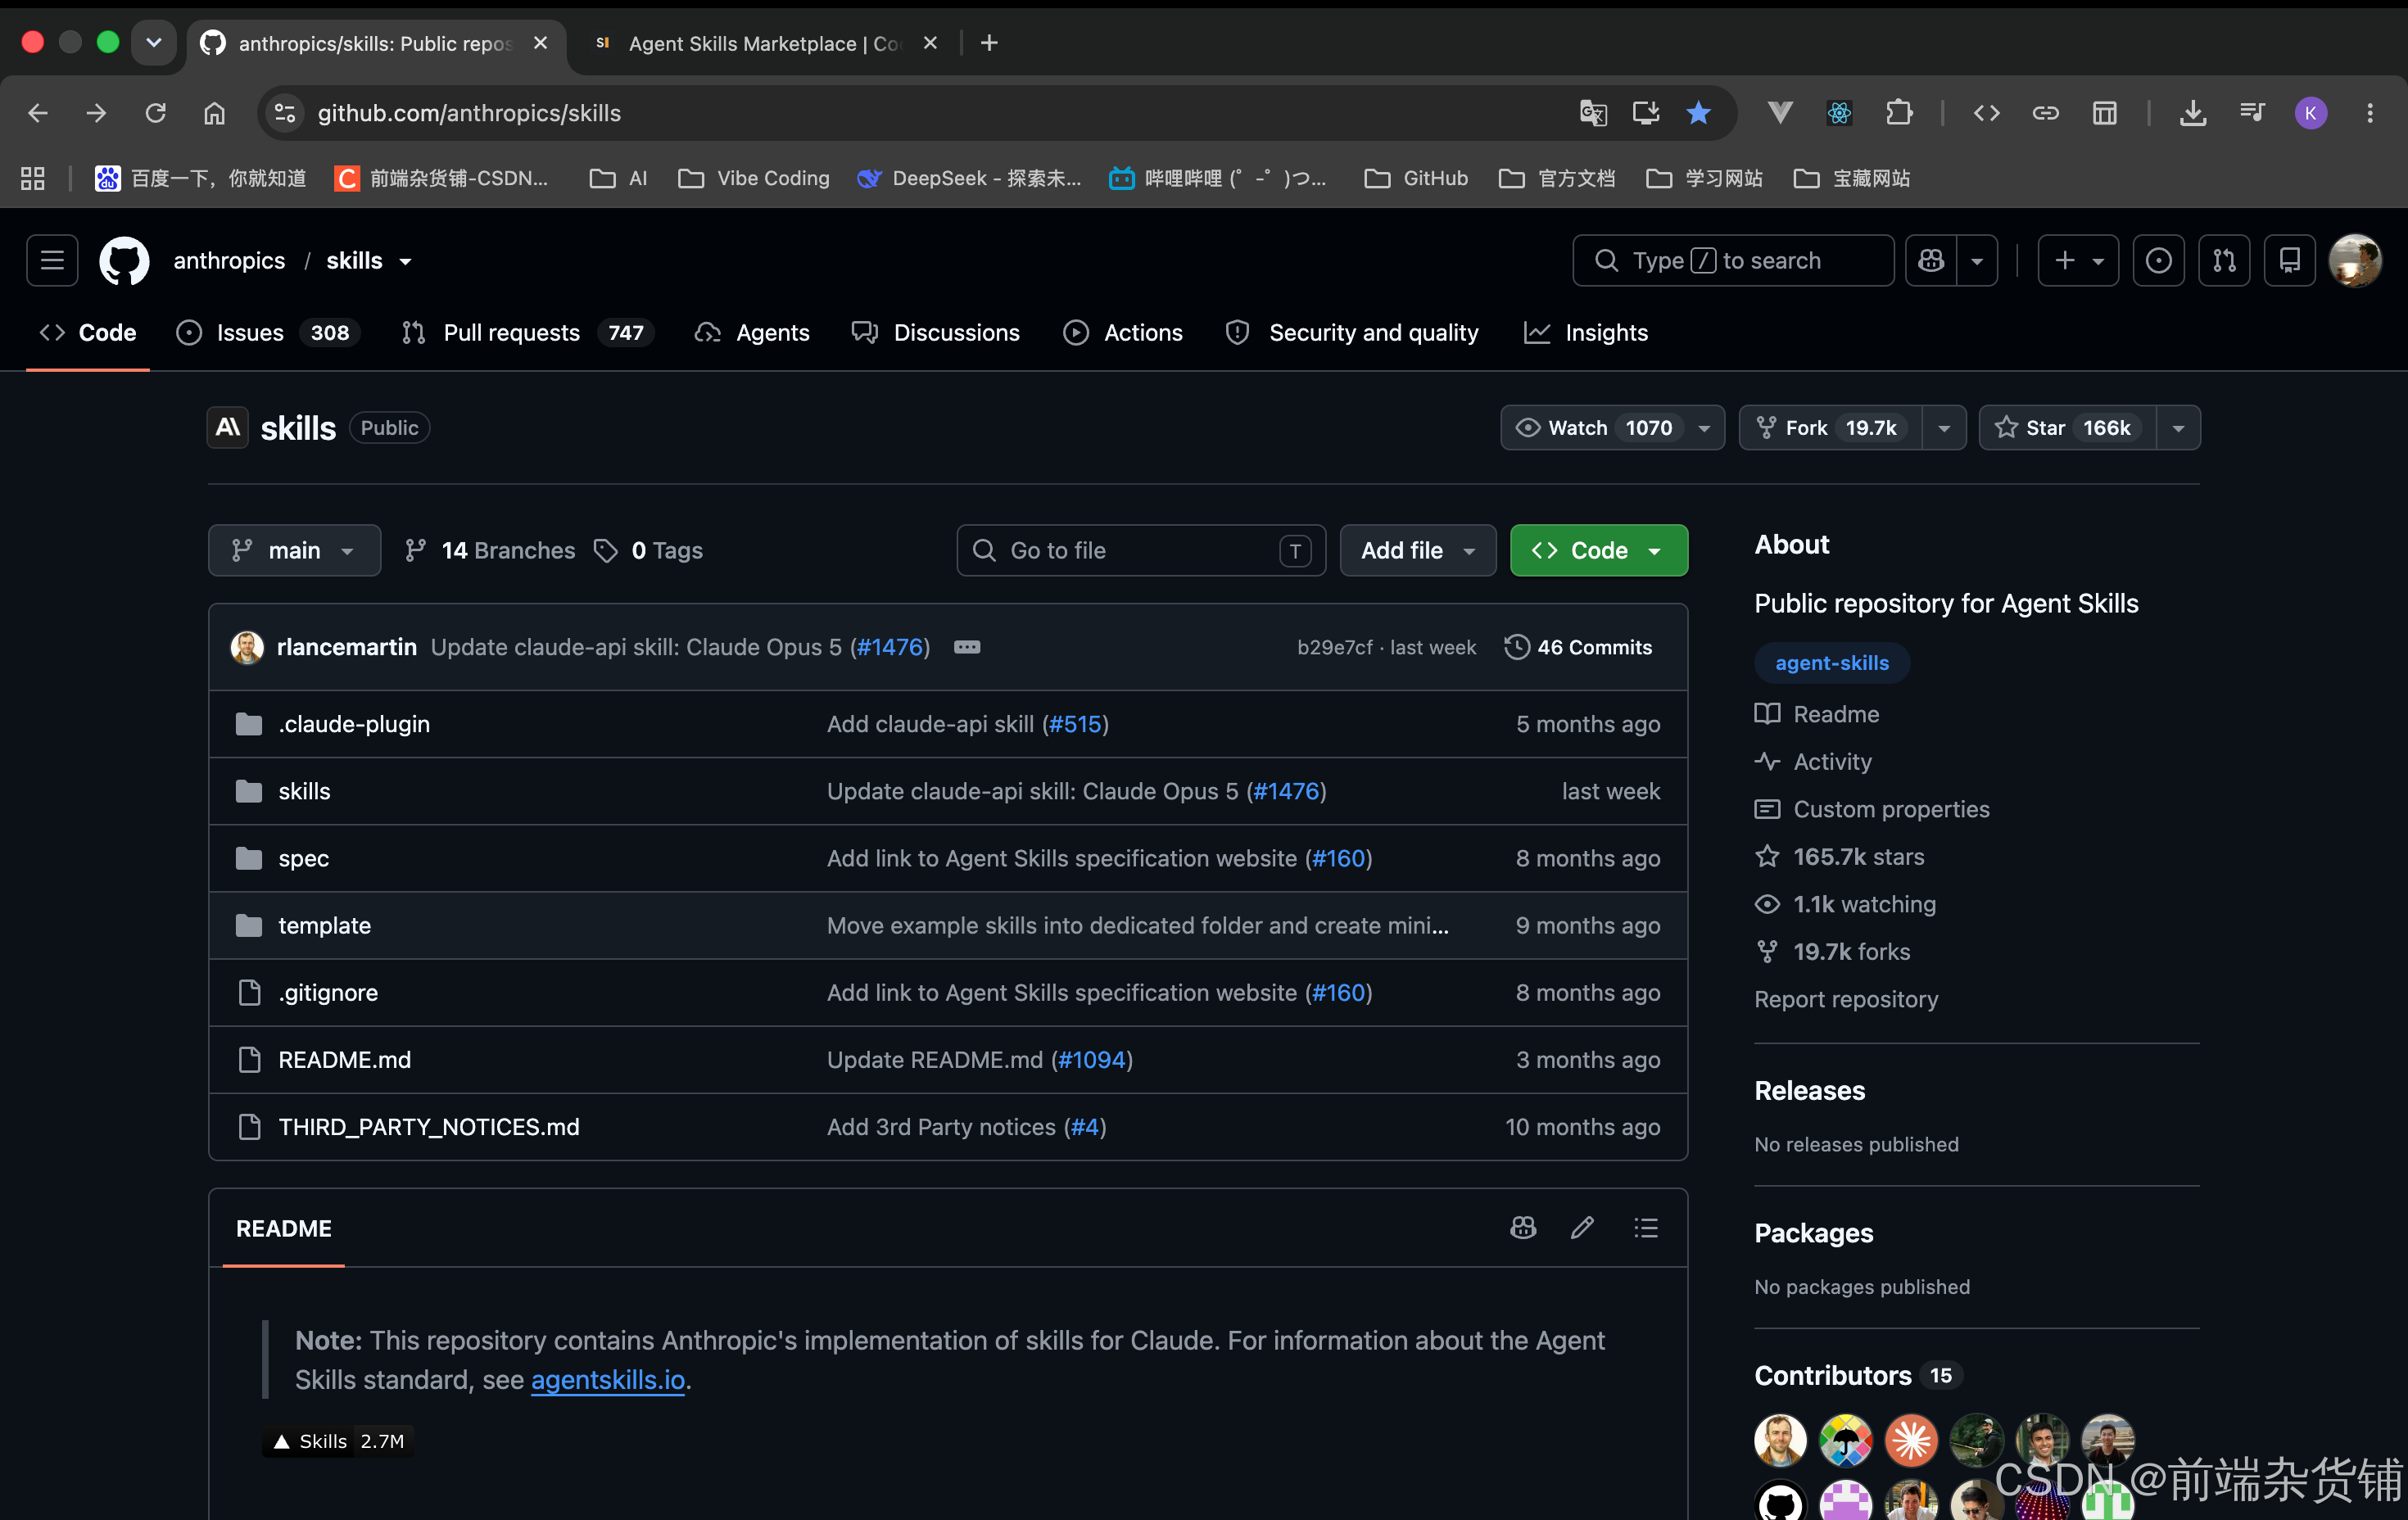Open the Chrome tab search chevron
2408x1520 pixels.
[153, 42]
